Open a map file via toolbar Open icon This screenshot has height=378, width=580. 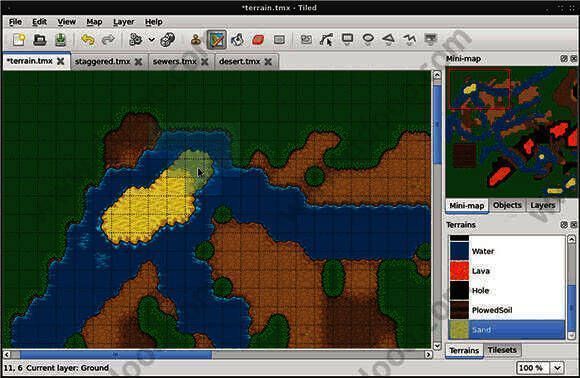point(40,40)
